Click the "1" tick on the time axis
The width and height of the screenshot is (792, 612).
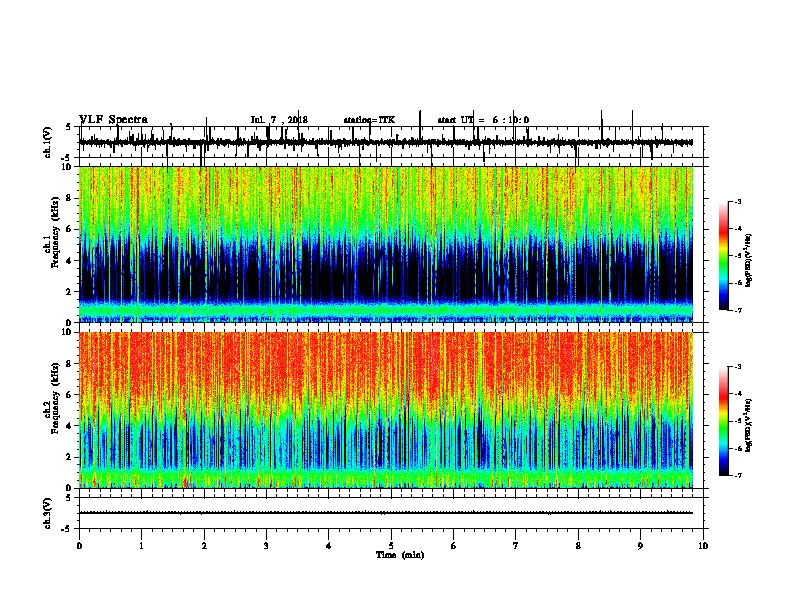pyautogui.click(x=141, y=546)
